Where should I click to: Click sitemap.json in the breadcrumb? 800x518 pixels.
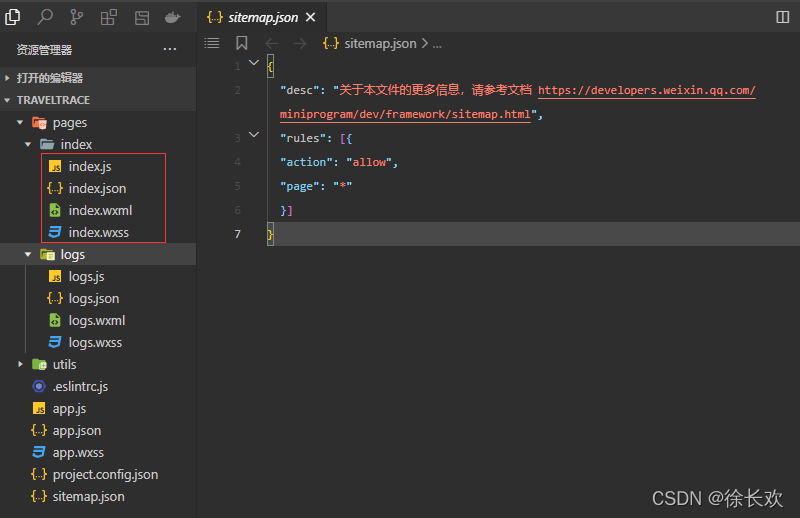click(x=380, y=44)
